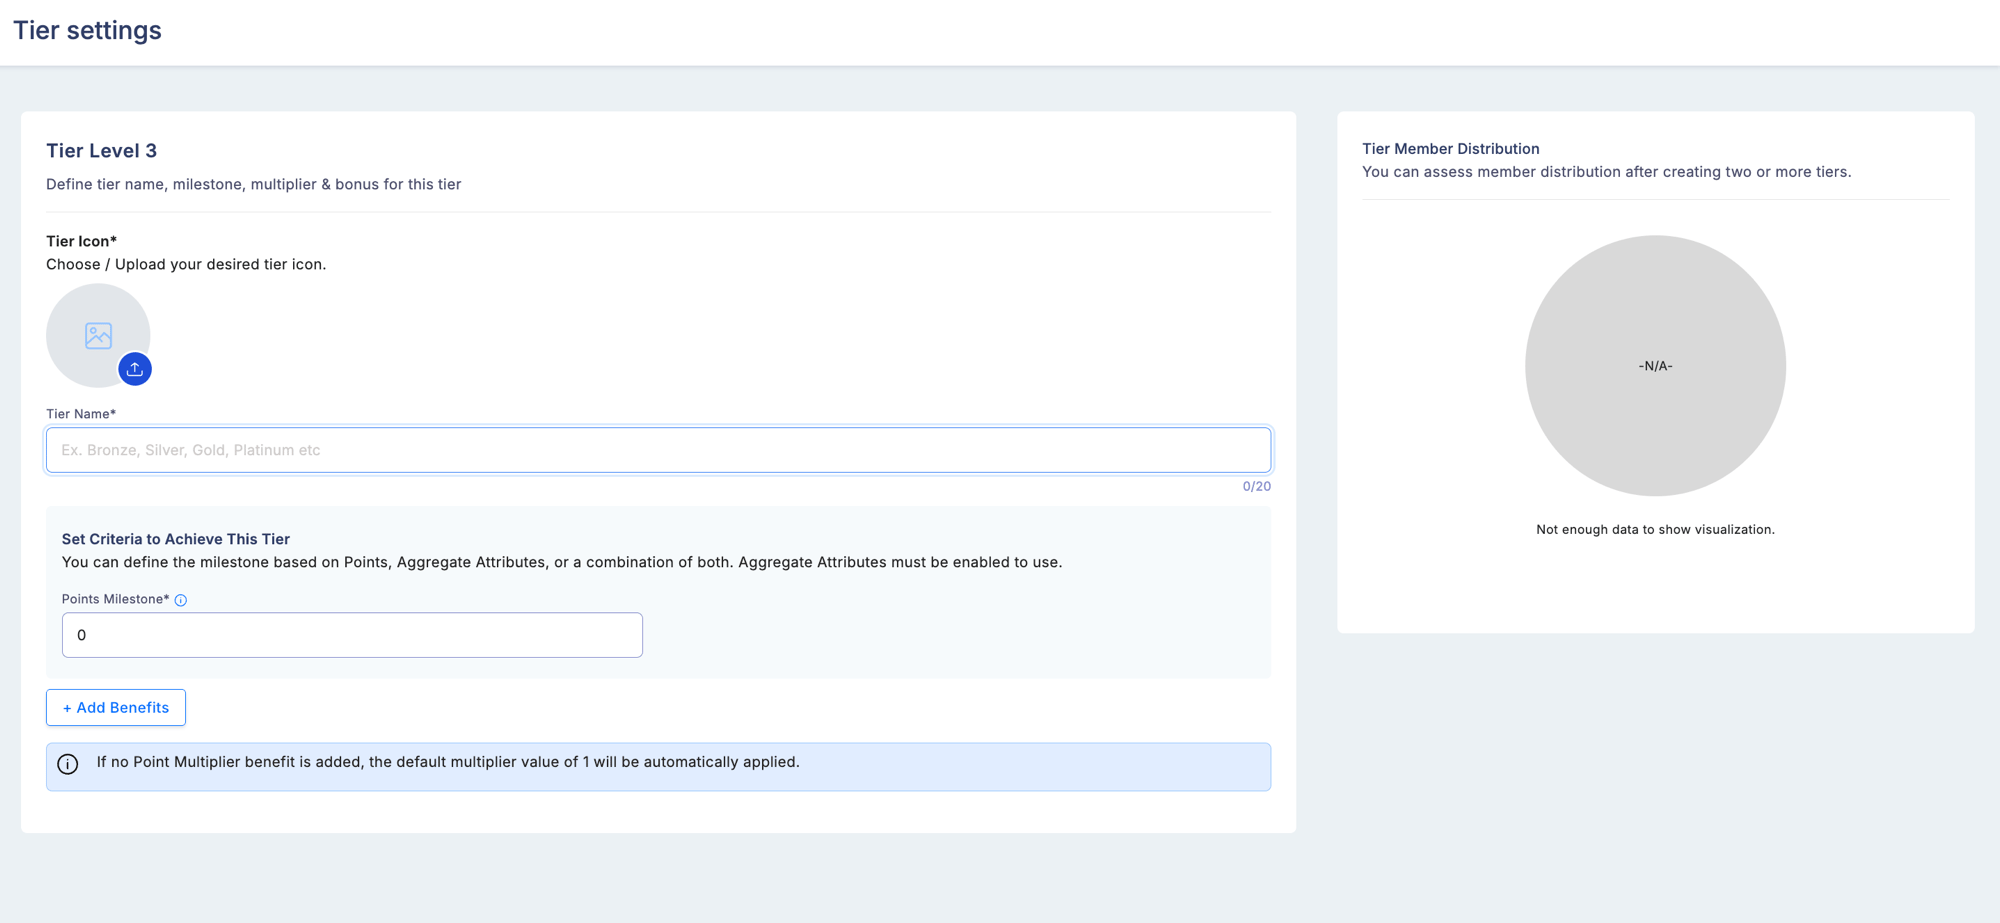This screenshot has width=2000, height=923.
Task: Click the 'Choose / Upload your desired tier icon' text
Action: (186, 264)
